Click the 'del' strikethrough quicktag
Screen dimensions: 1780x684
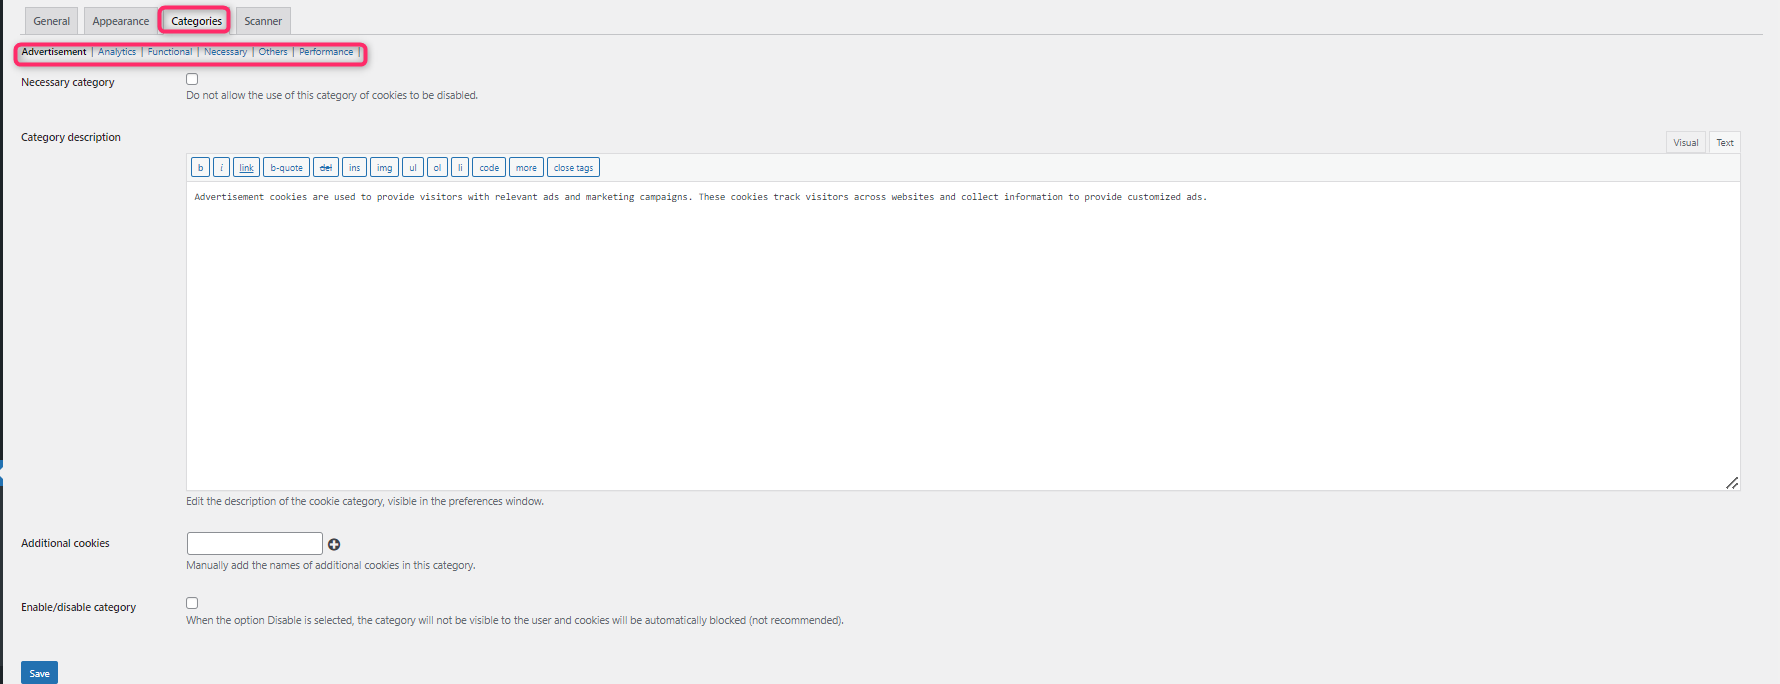(x=325, y=168)
